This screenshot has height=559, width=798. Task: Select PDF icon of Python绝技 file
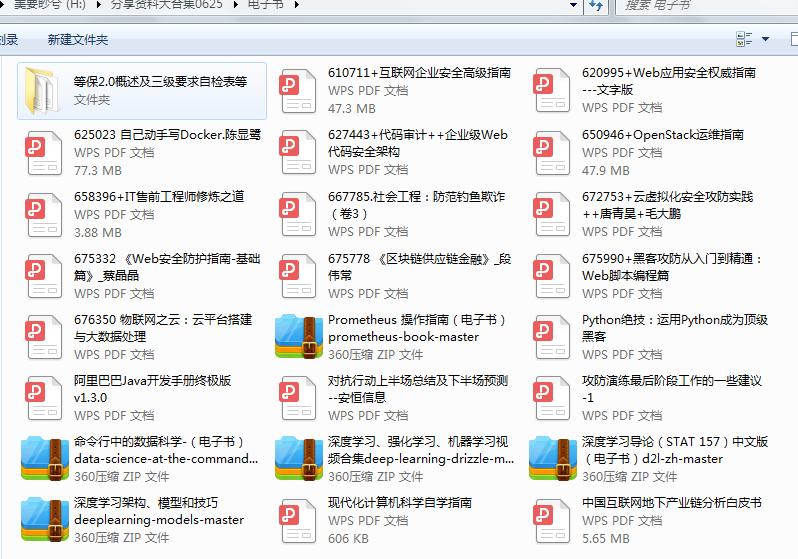[x=552, y=337]
